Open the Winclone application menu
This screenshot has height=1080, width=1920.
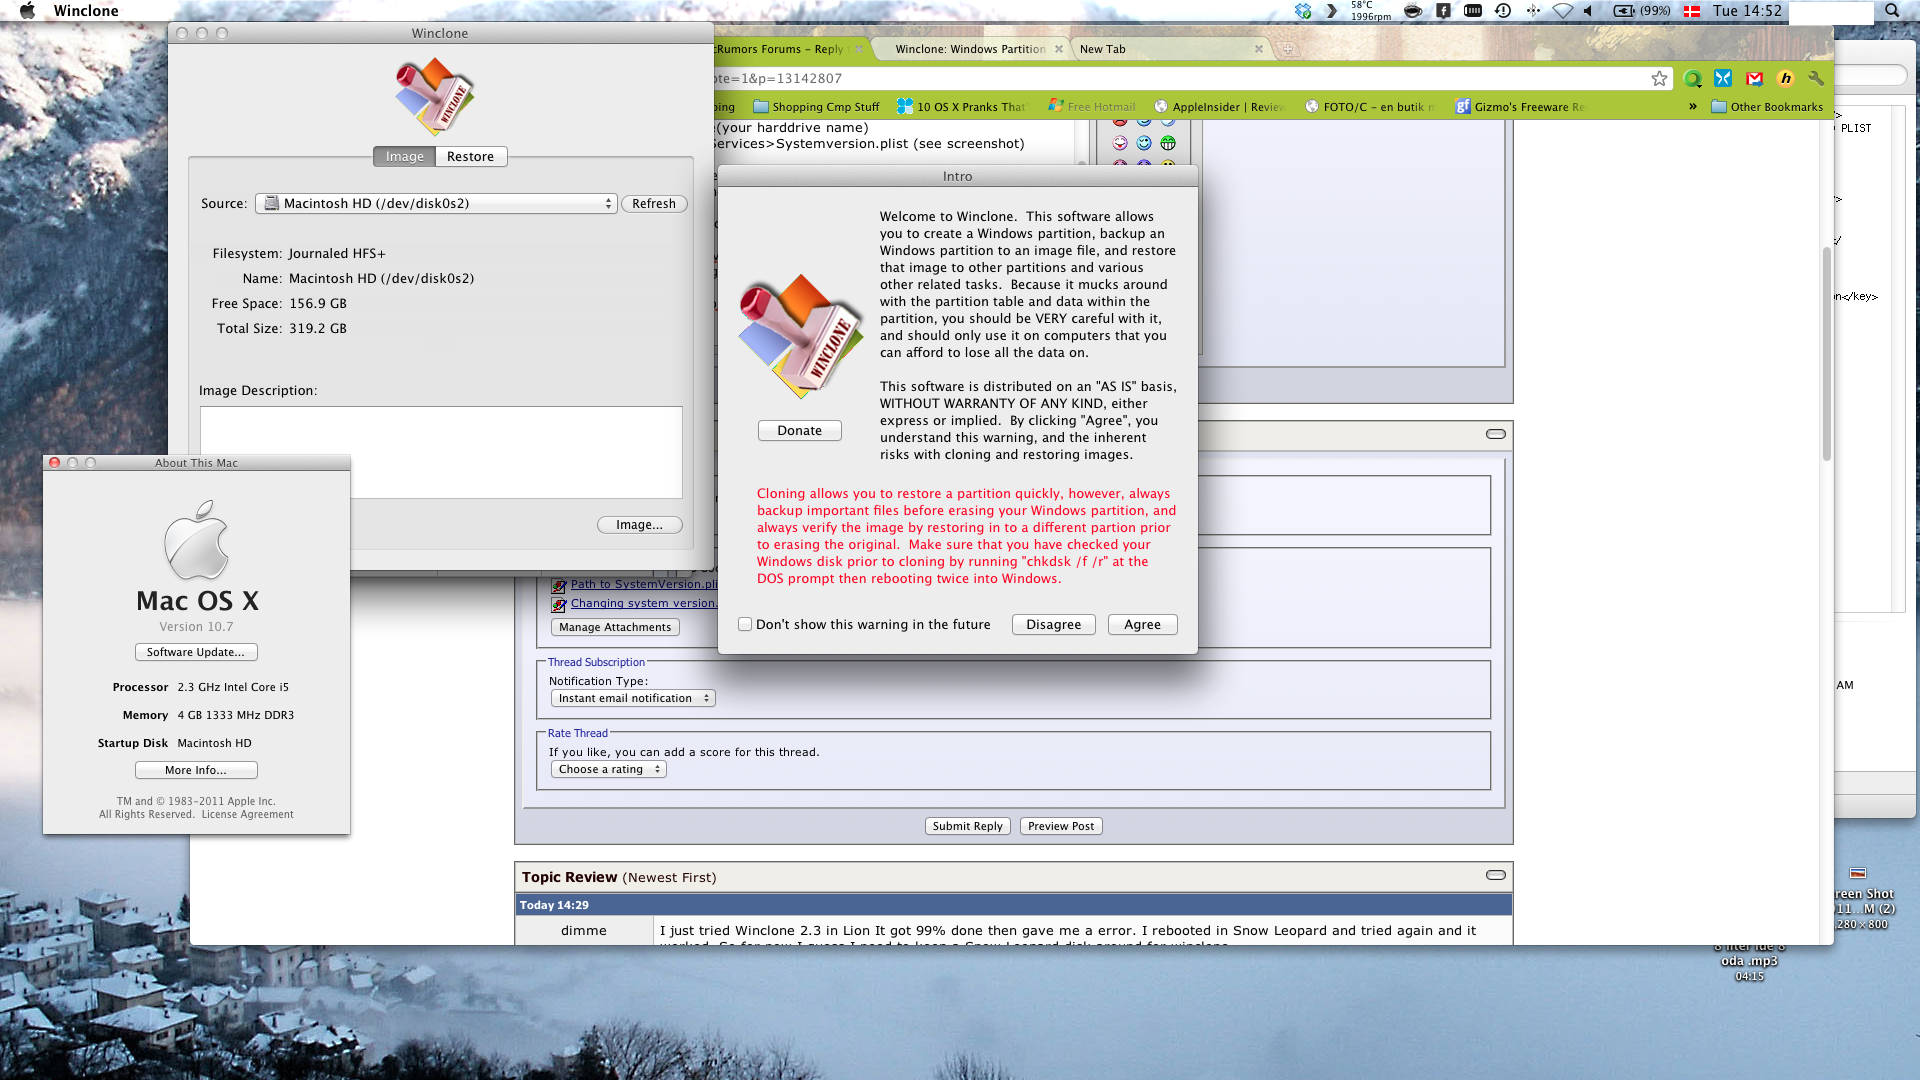click(x=86, y=11)
